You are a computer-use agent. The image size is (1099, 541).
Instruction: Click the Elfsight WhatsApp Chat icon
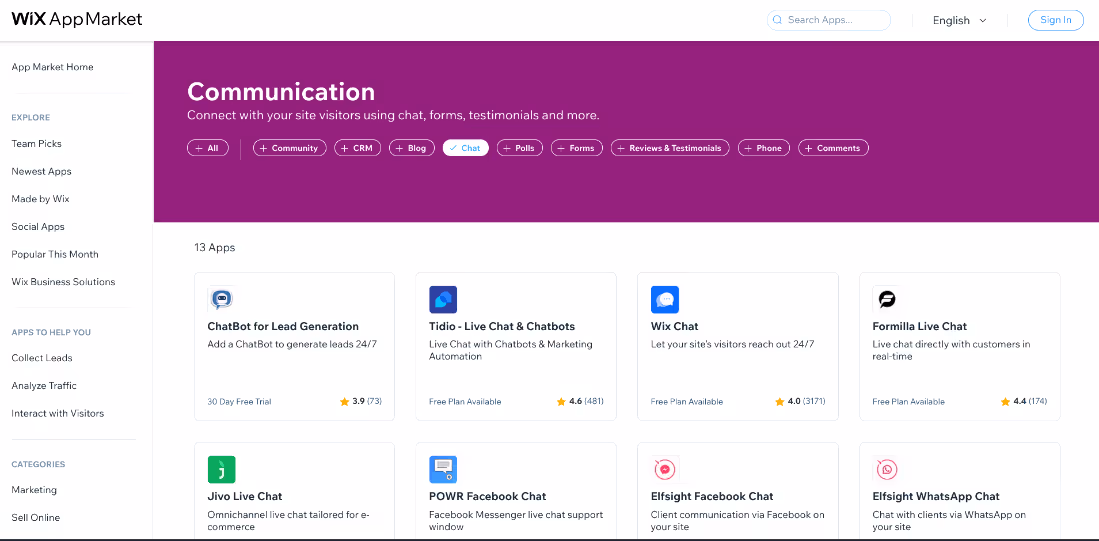tap(887, 470)
